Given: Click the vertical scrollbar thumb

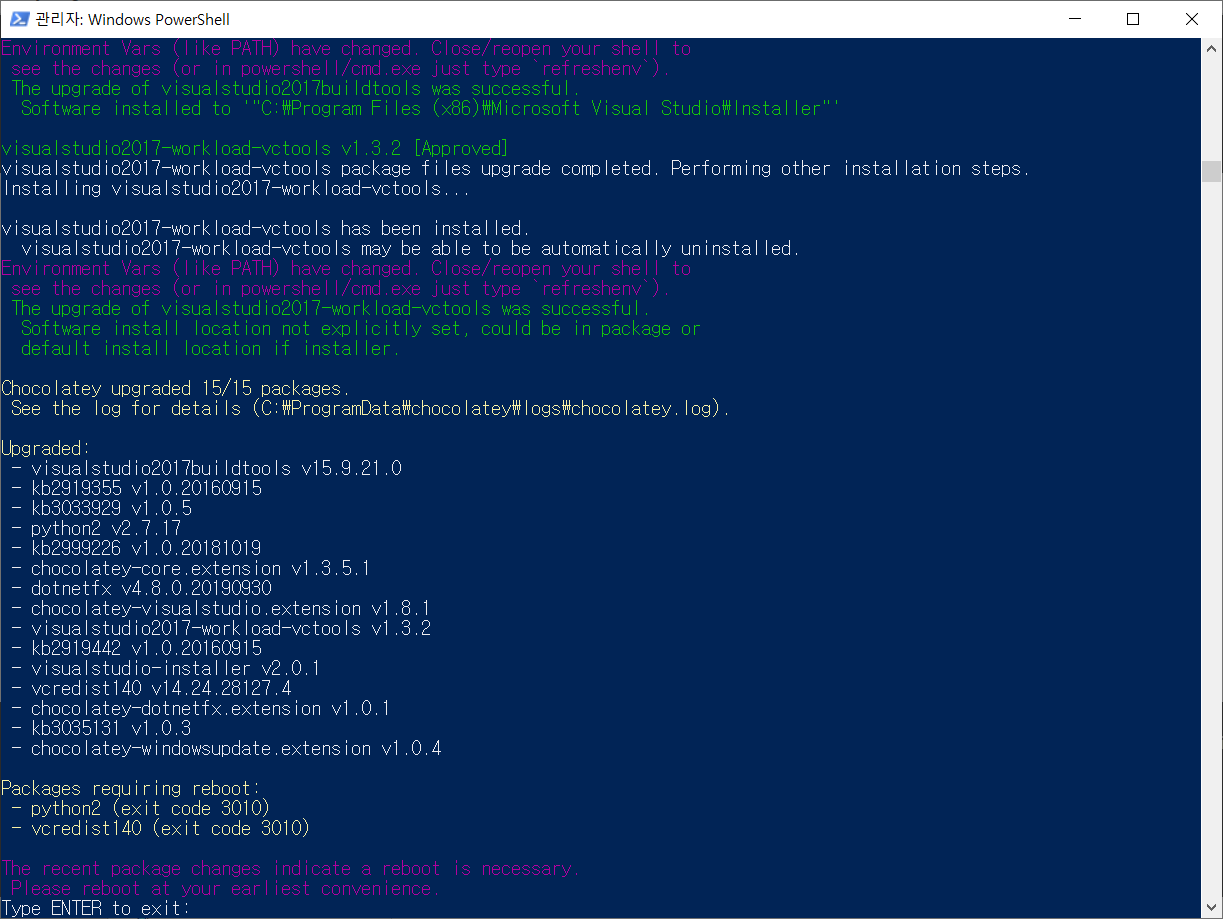Looking at the screenshot, I should 1212,170.
